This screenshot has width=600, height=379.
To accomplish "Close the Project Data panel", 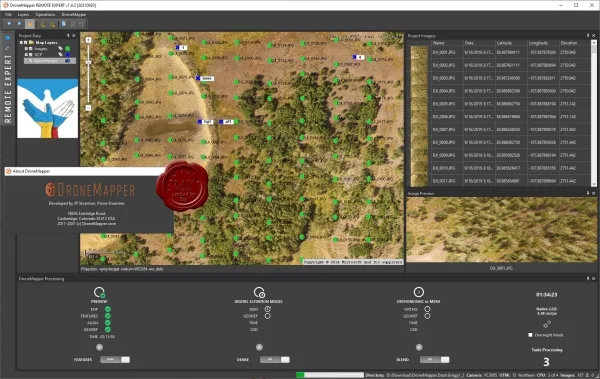I will point(74,36).
